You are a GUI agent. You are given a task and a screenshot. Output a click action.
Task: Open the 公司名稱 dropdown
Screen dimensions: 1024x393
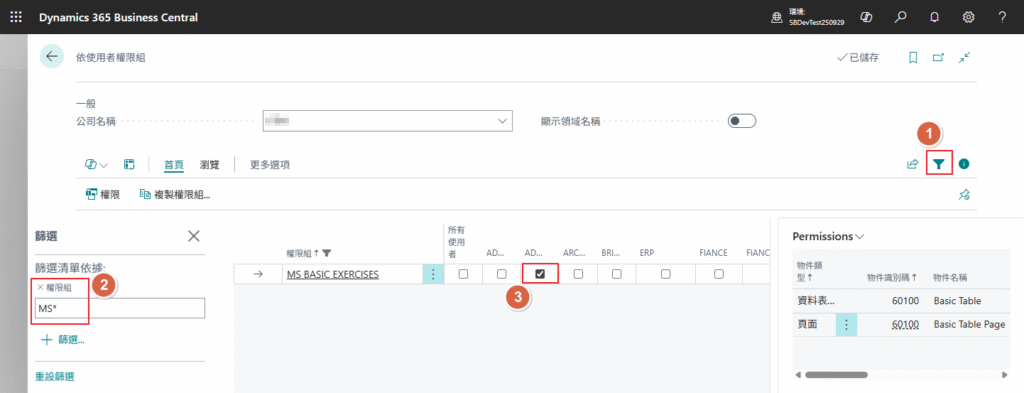tap(503, 121)
